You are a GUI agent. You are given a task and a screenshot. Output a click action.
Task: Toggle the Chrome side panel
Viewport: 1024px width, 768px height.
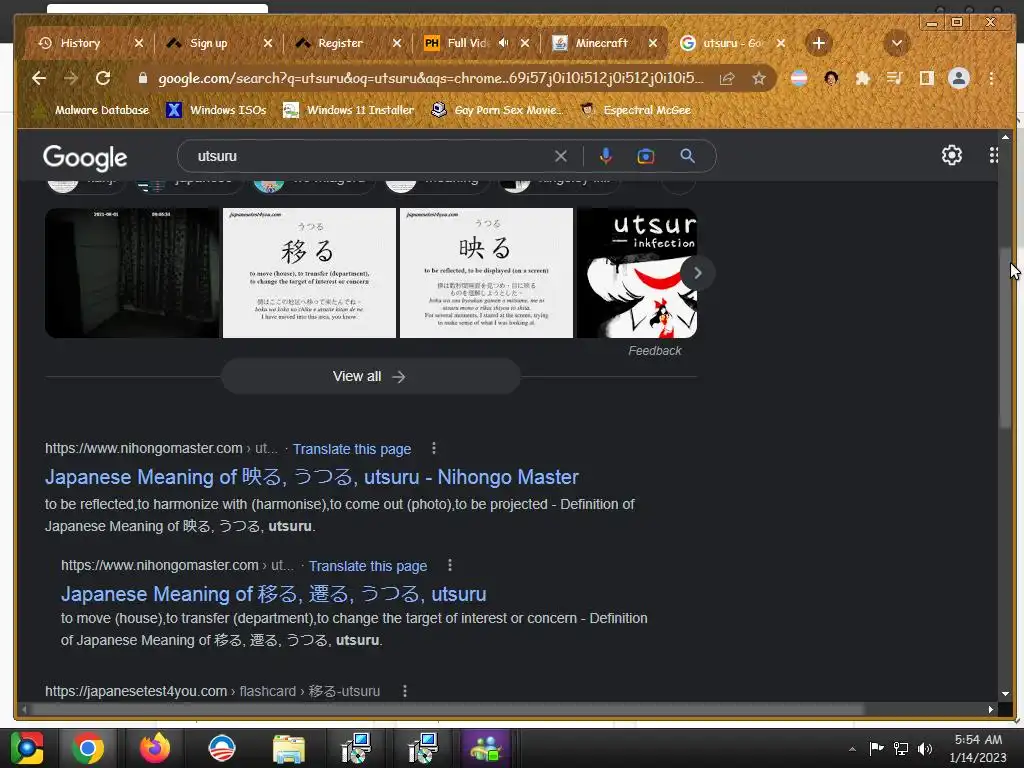926,78
